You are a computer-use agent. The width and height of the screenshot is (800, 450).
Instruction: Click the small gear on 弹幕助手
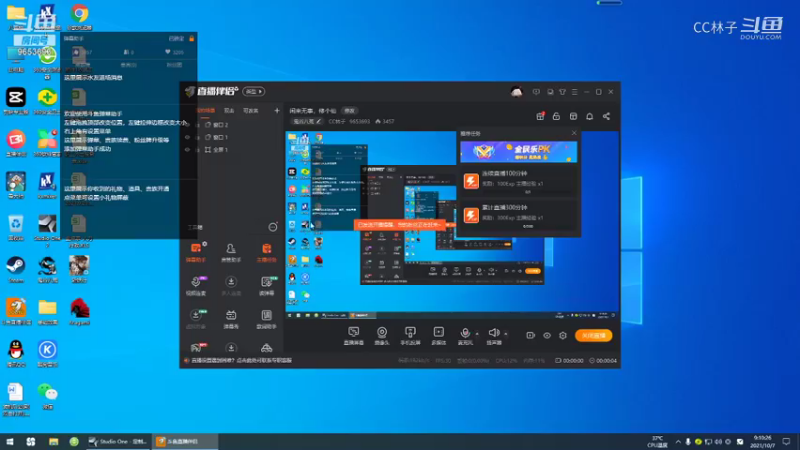pos(204,244)
